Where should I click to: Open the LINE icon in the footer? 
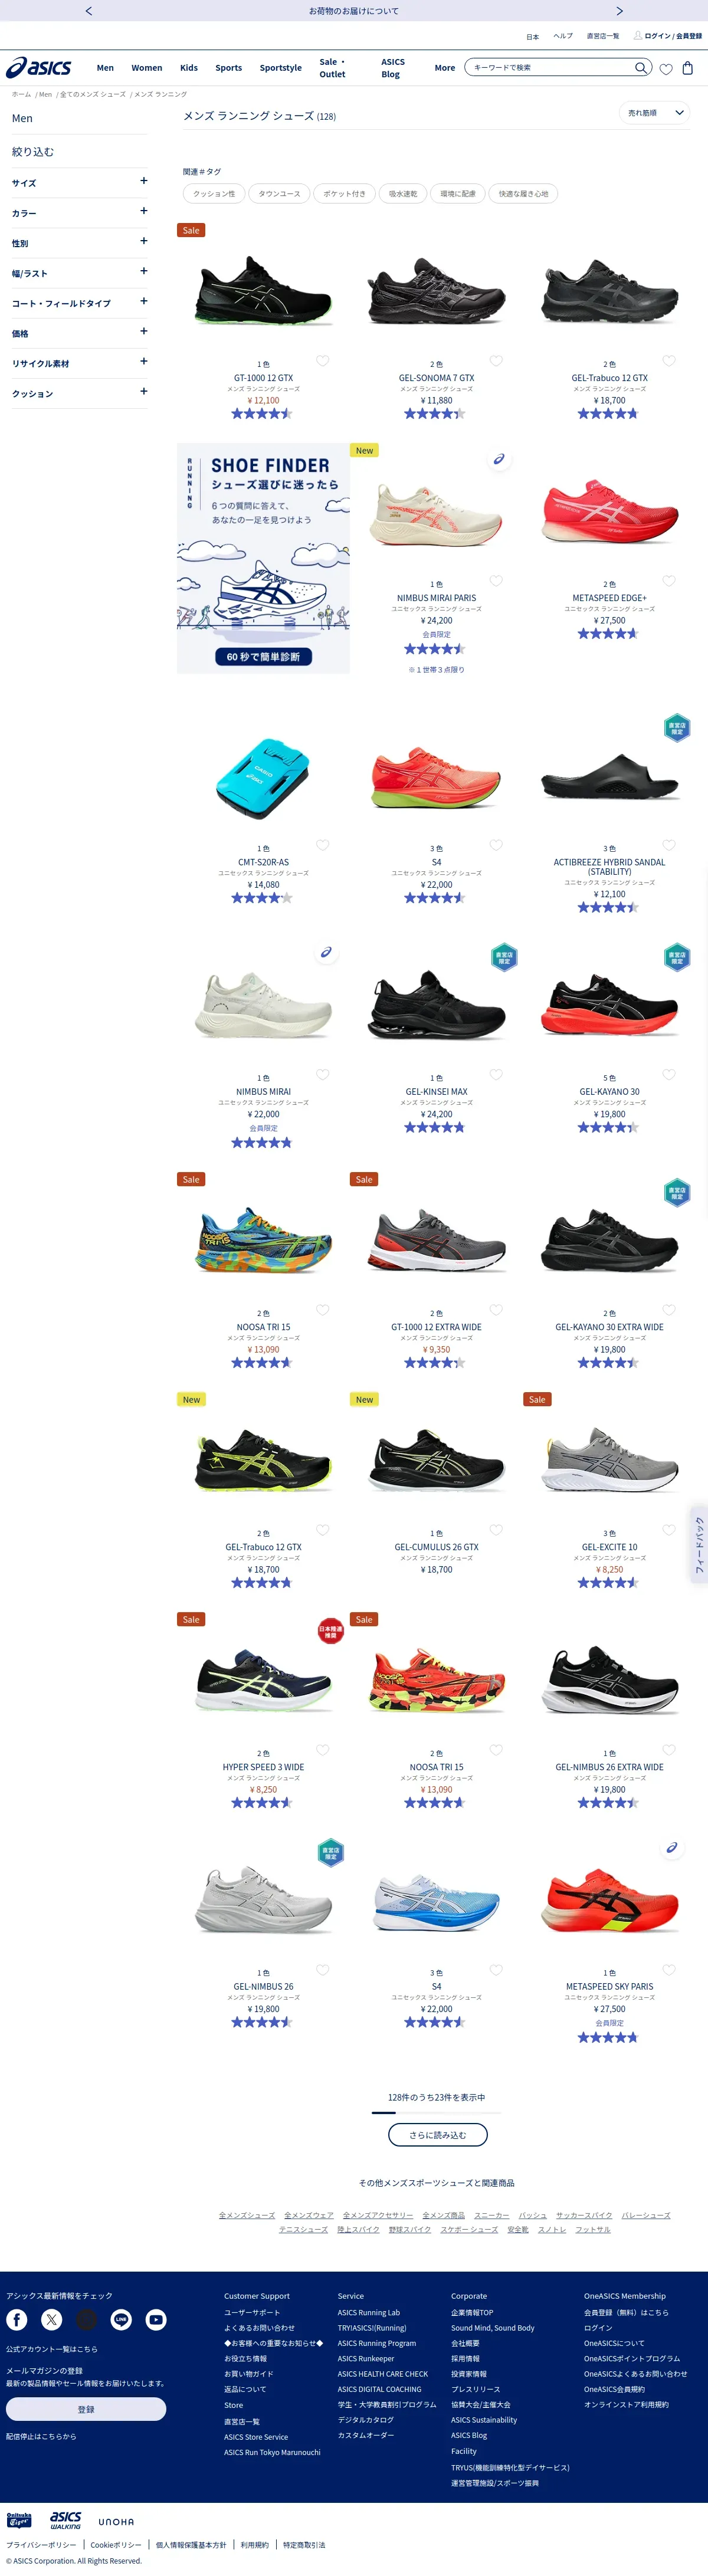point(121,2319)
